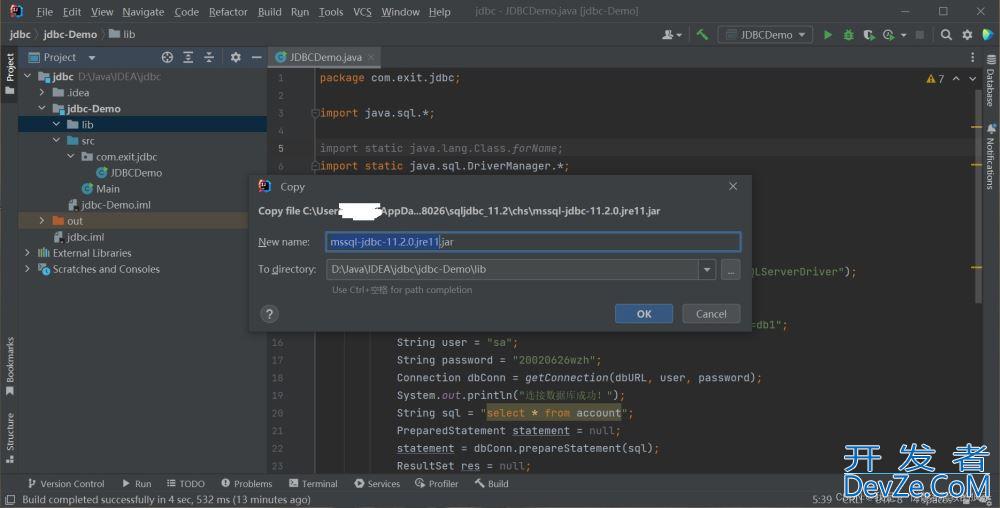
Task: Open the Profiler tool window
Action: (x=437, y=484)
